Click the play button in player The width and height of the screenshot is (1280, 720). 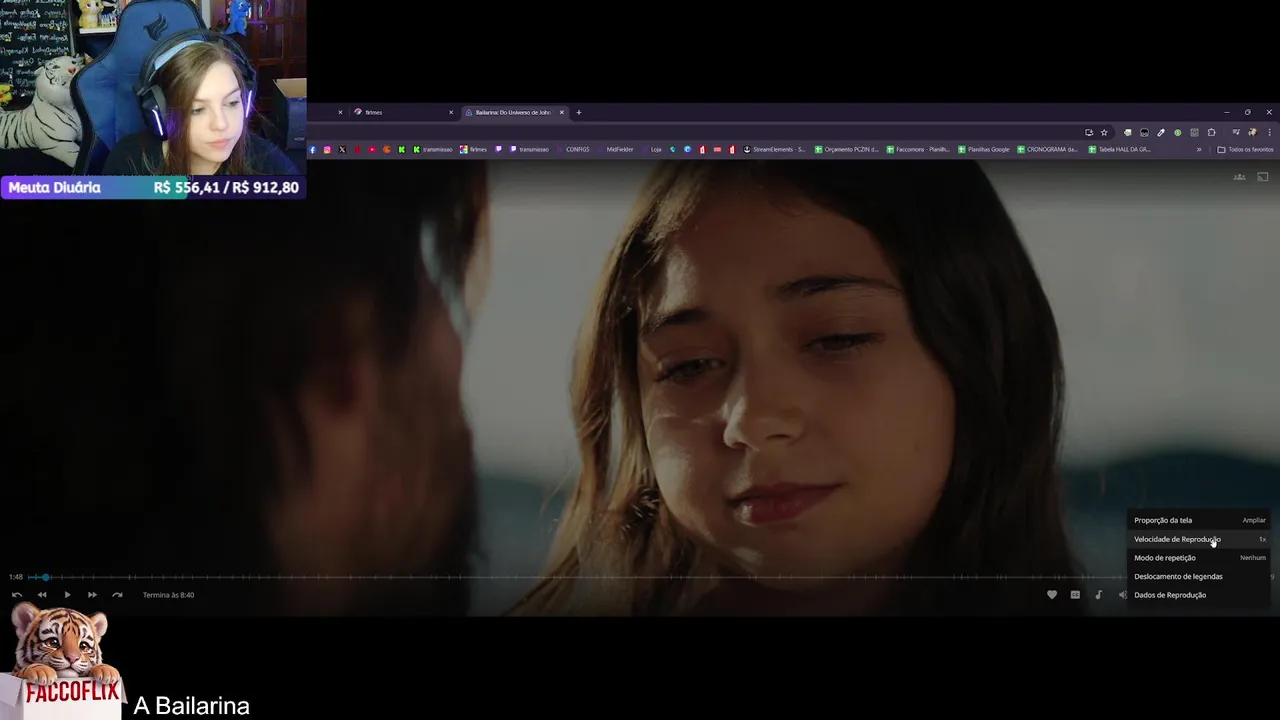coord(67,595)
